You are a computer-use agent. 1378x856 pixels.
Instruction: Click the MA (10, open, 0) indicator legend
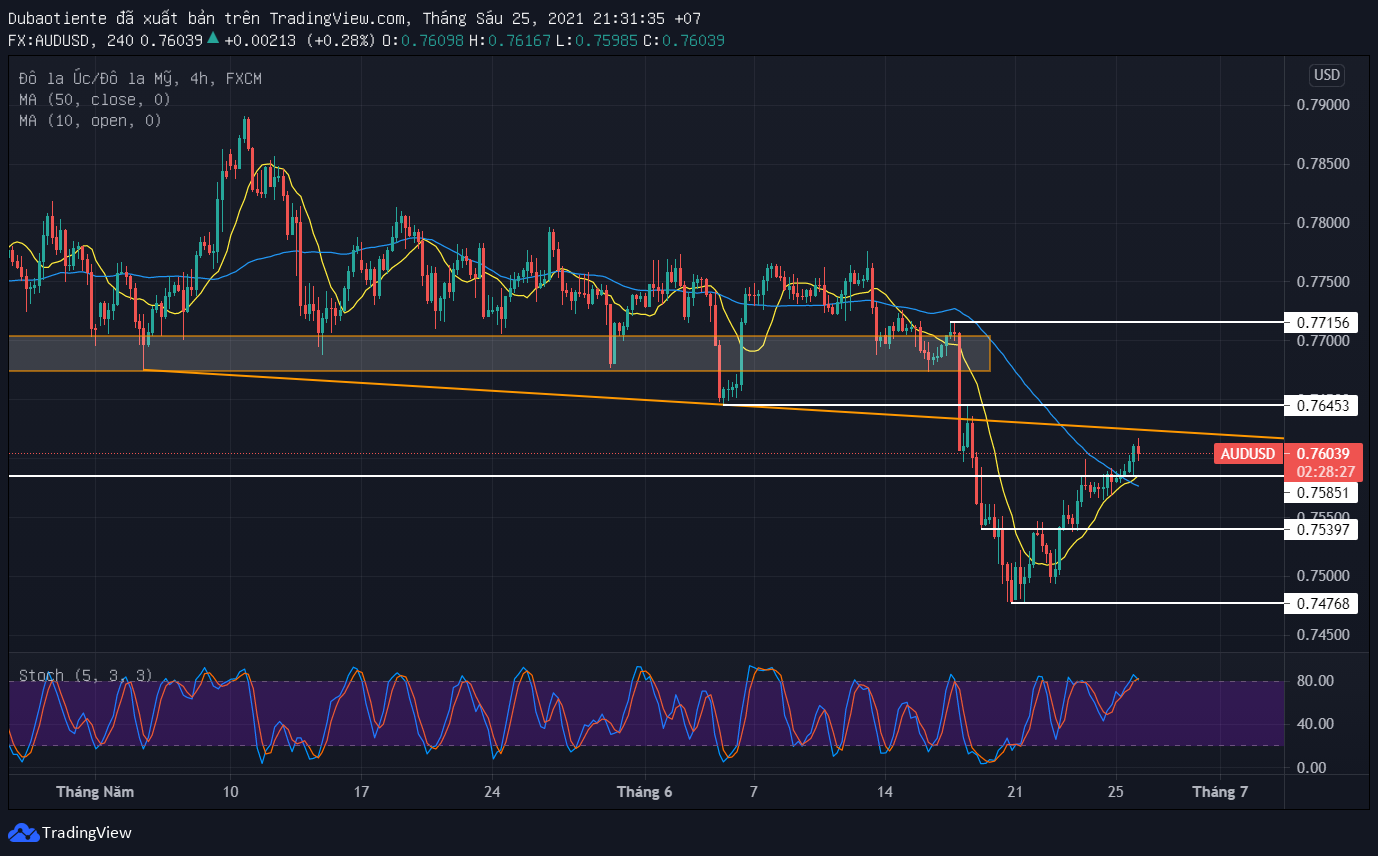(x=90, y=120)
